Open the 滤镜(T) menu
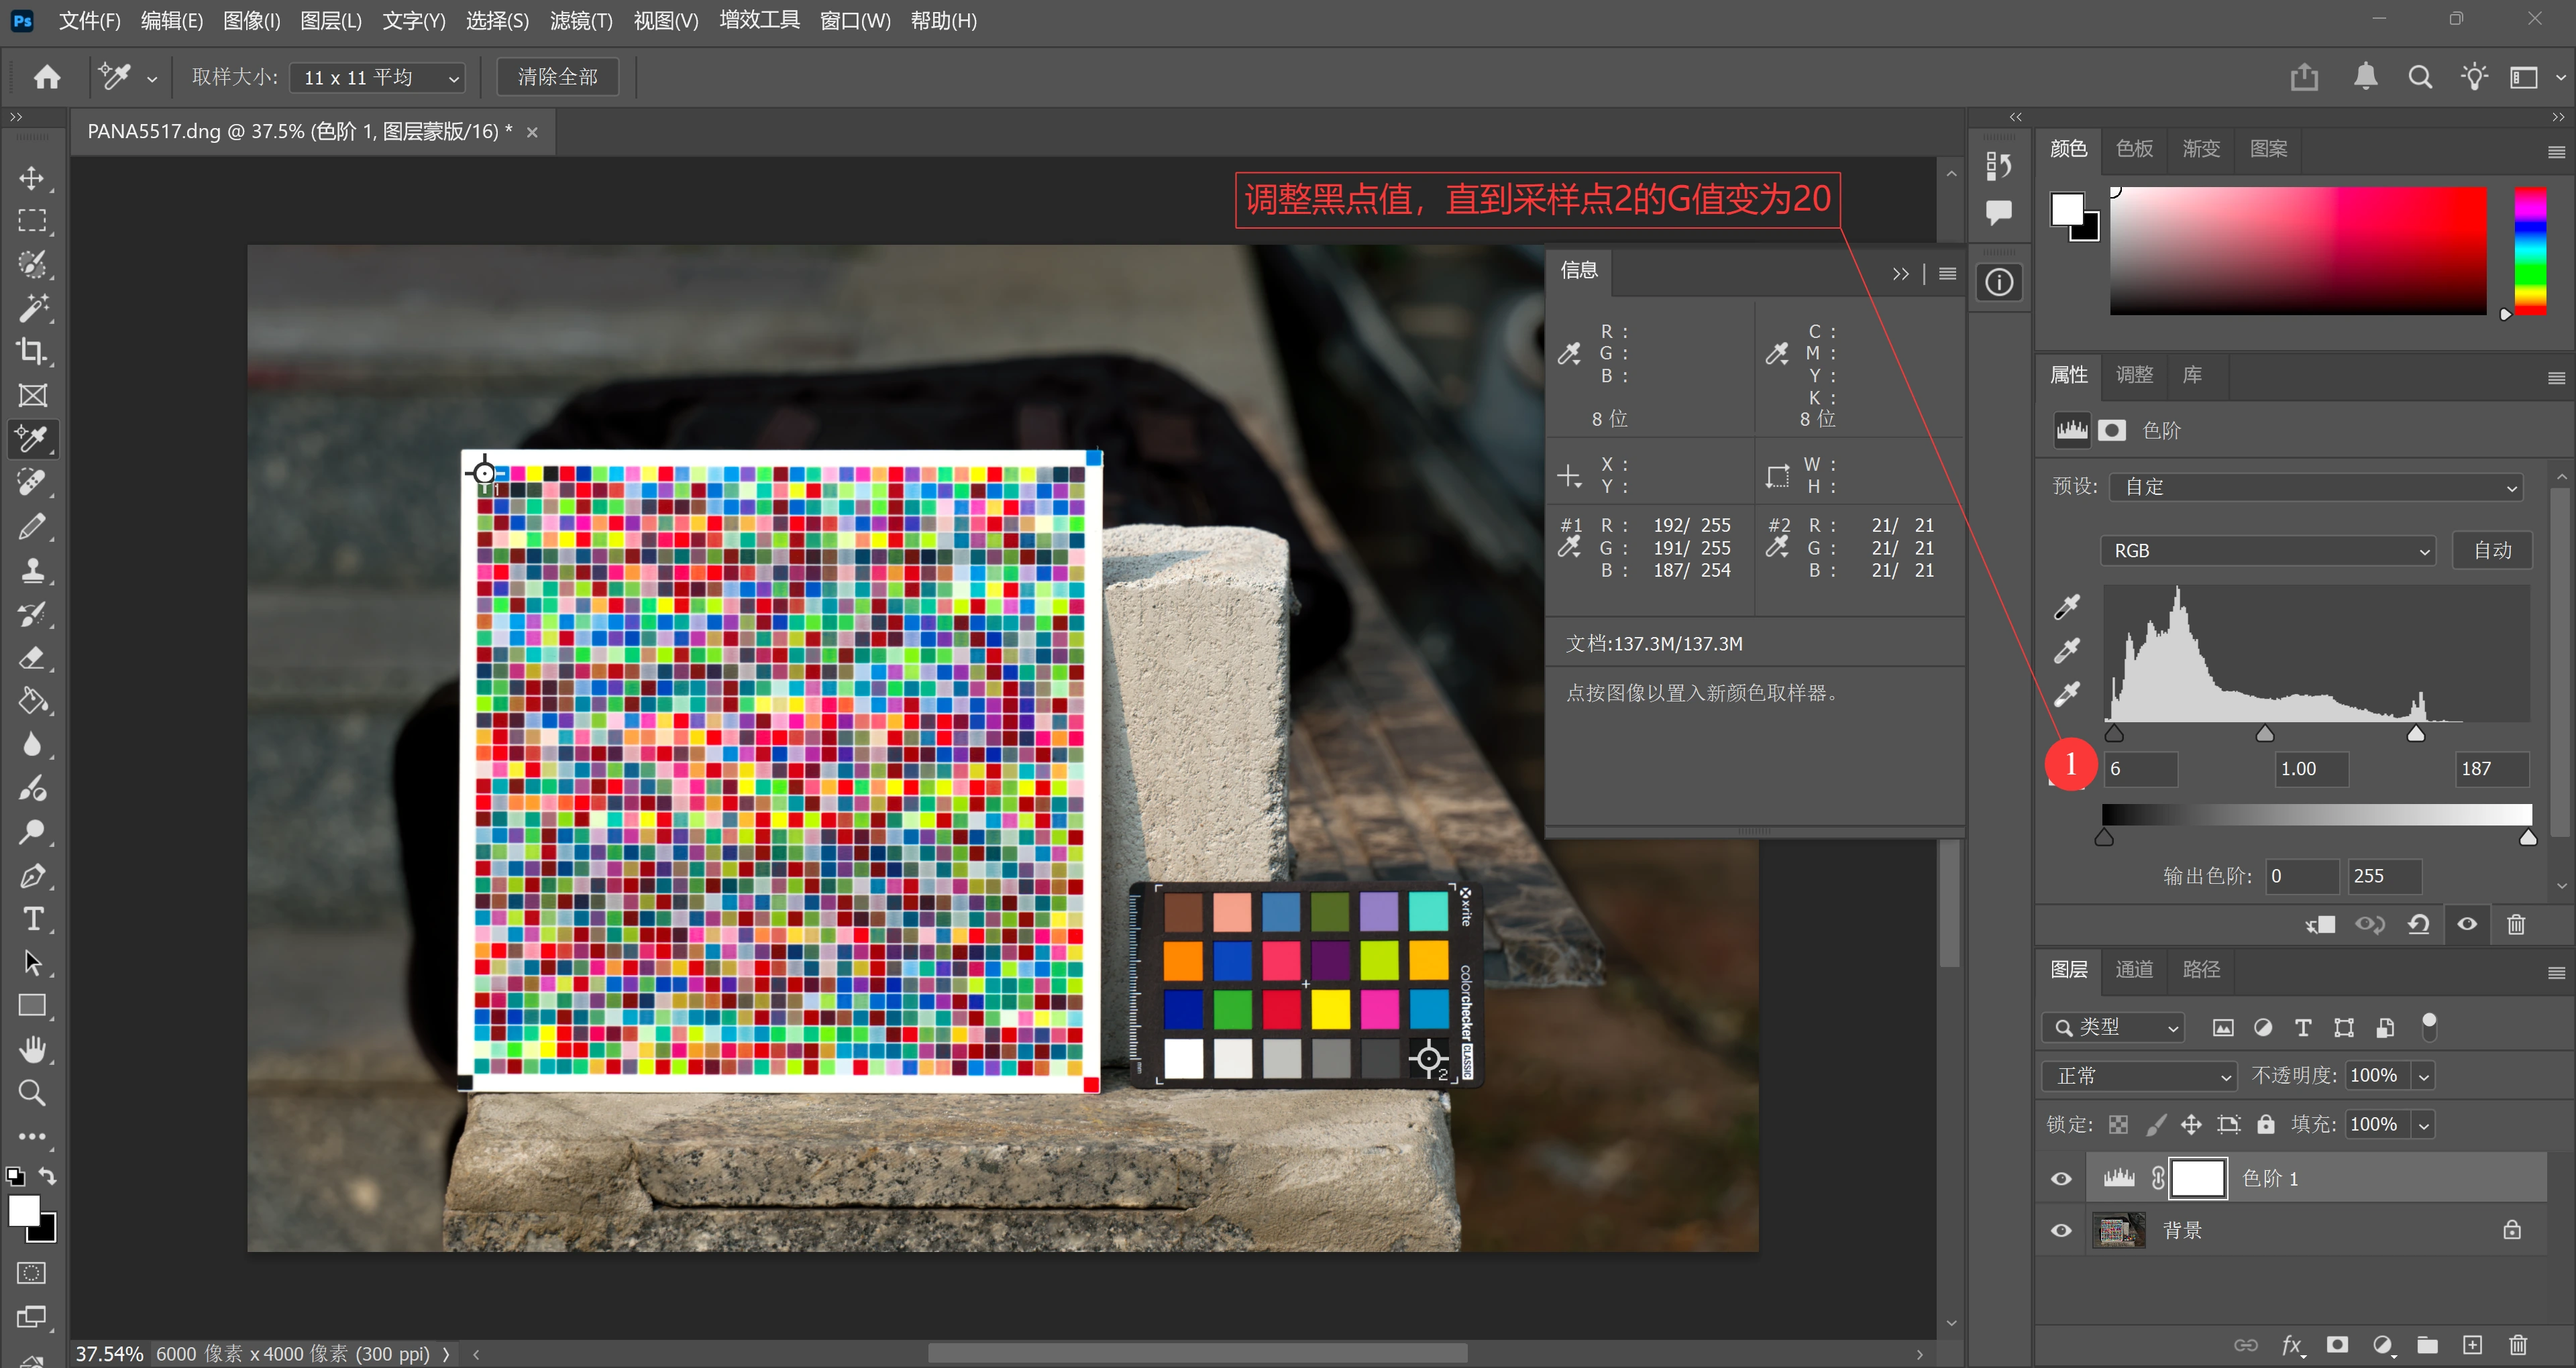2576x1368 pixels. [x=581, y=21]
